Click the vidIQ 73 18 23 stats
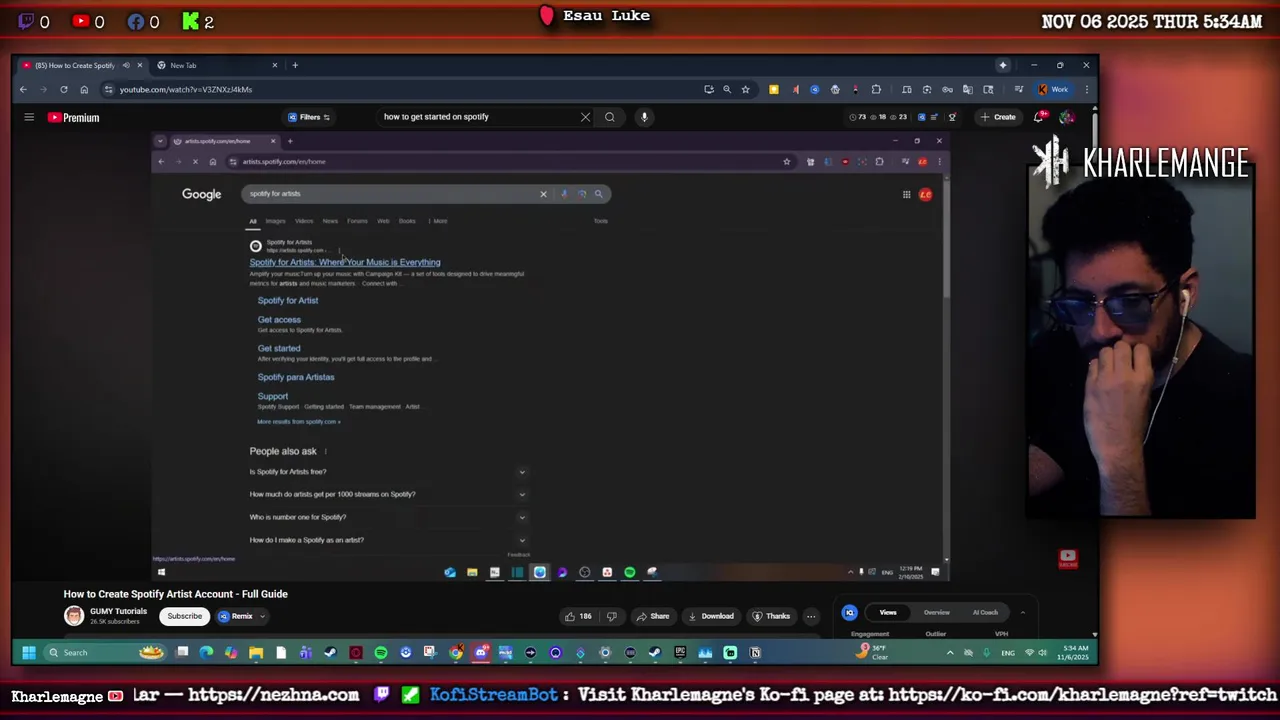 click(x=878, y=117)
